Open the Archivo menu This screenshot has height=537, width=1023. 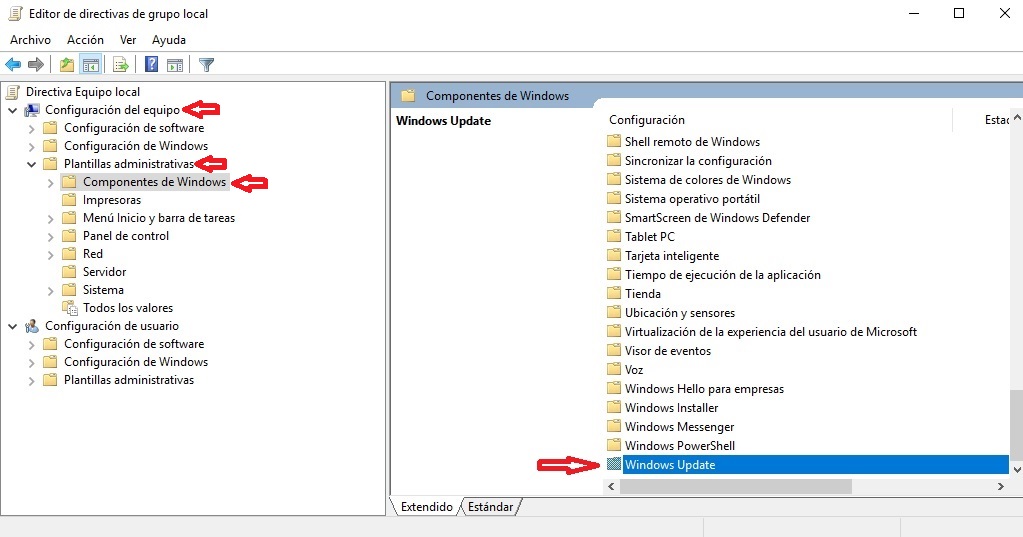(x=30, y=40)
